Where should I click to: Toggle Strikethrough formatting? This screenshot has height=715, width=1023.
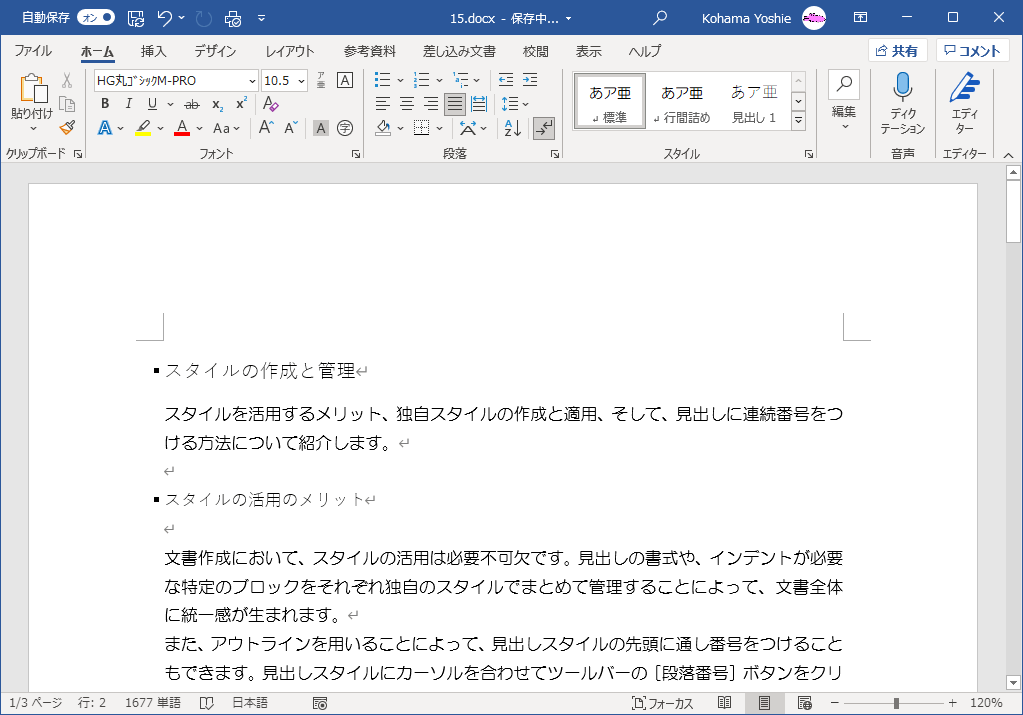coord(192,104)
